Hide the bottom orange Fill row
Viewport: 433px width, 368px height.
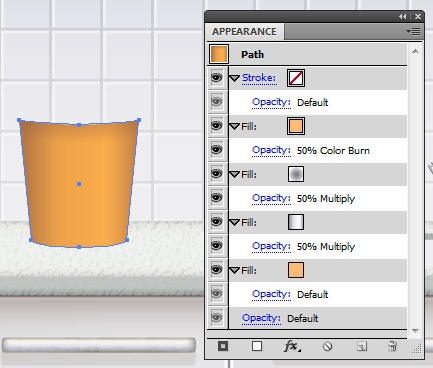tap(217, 270)
